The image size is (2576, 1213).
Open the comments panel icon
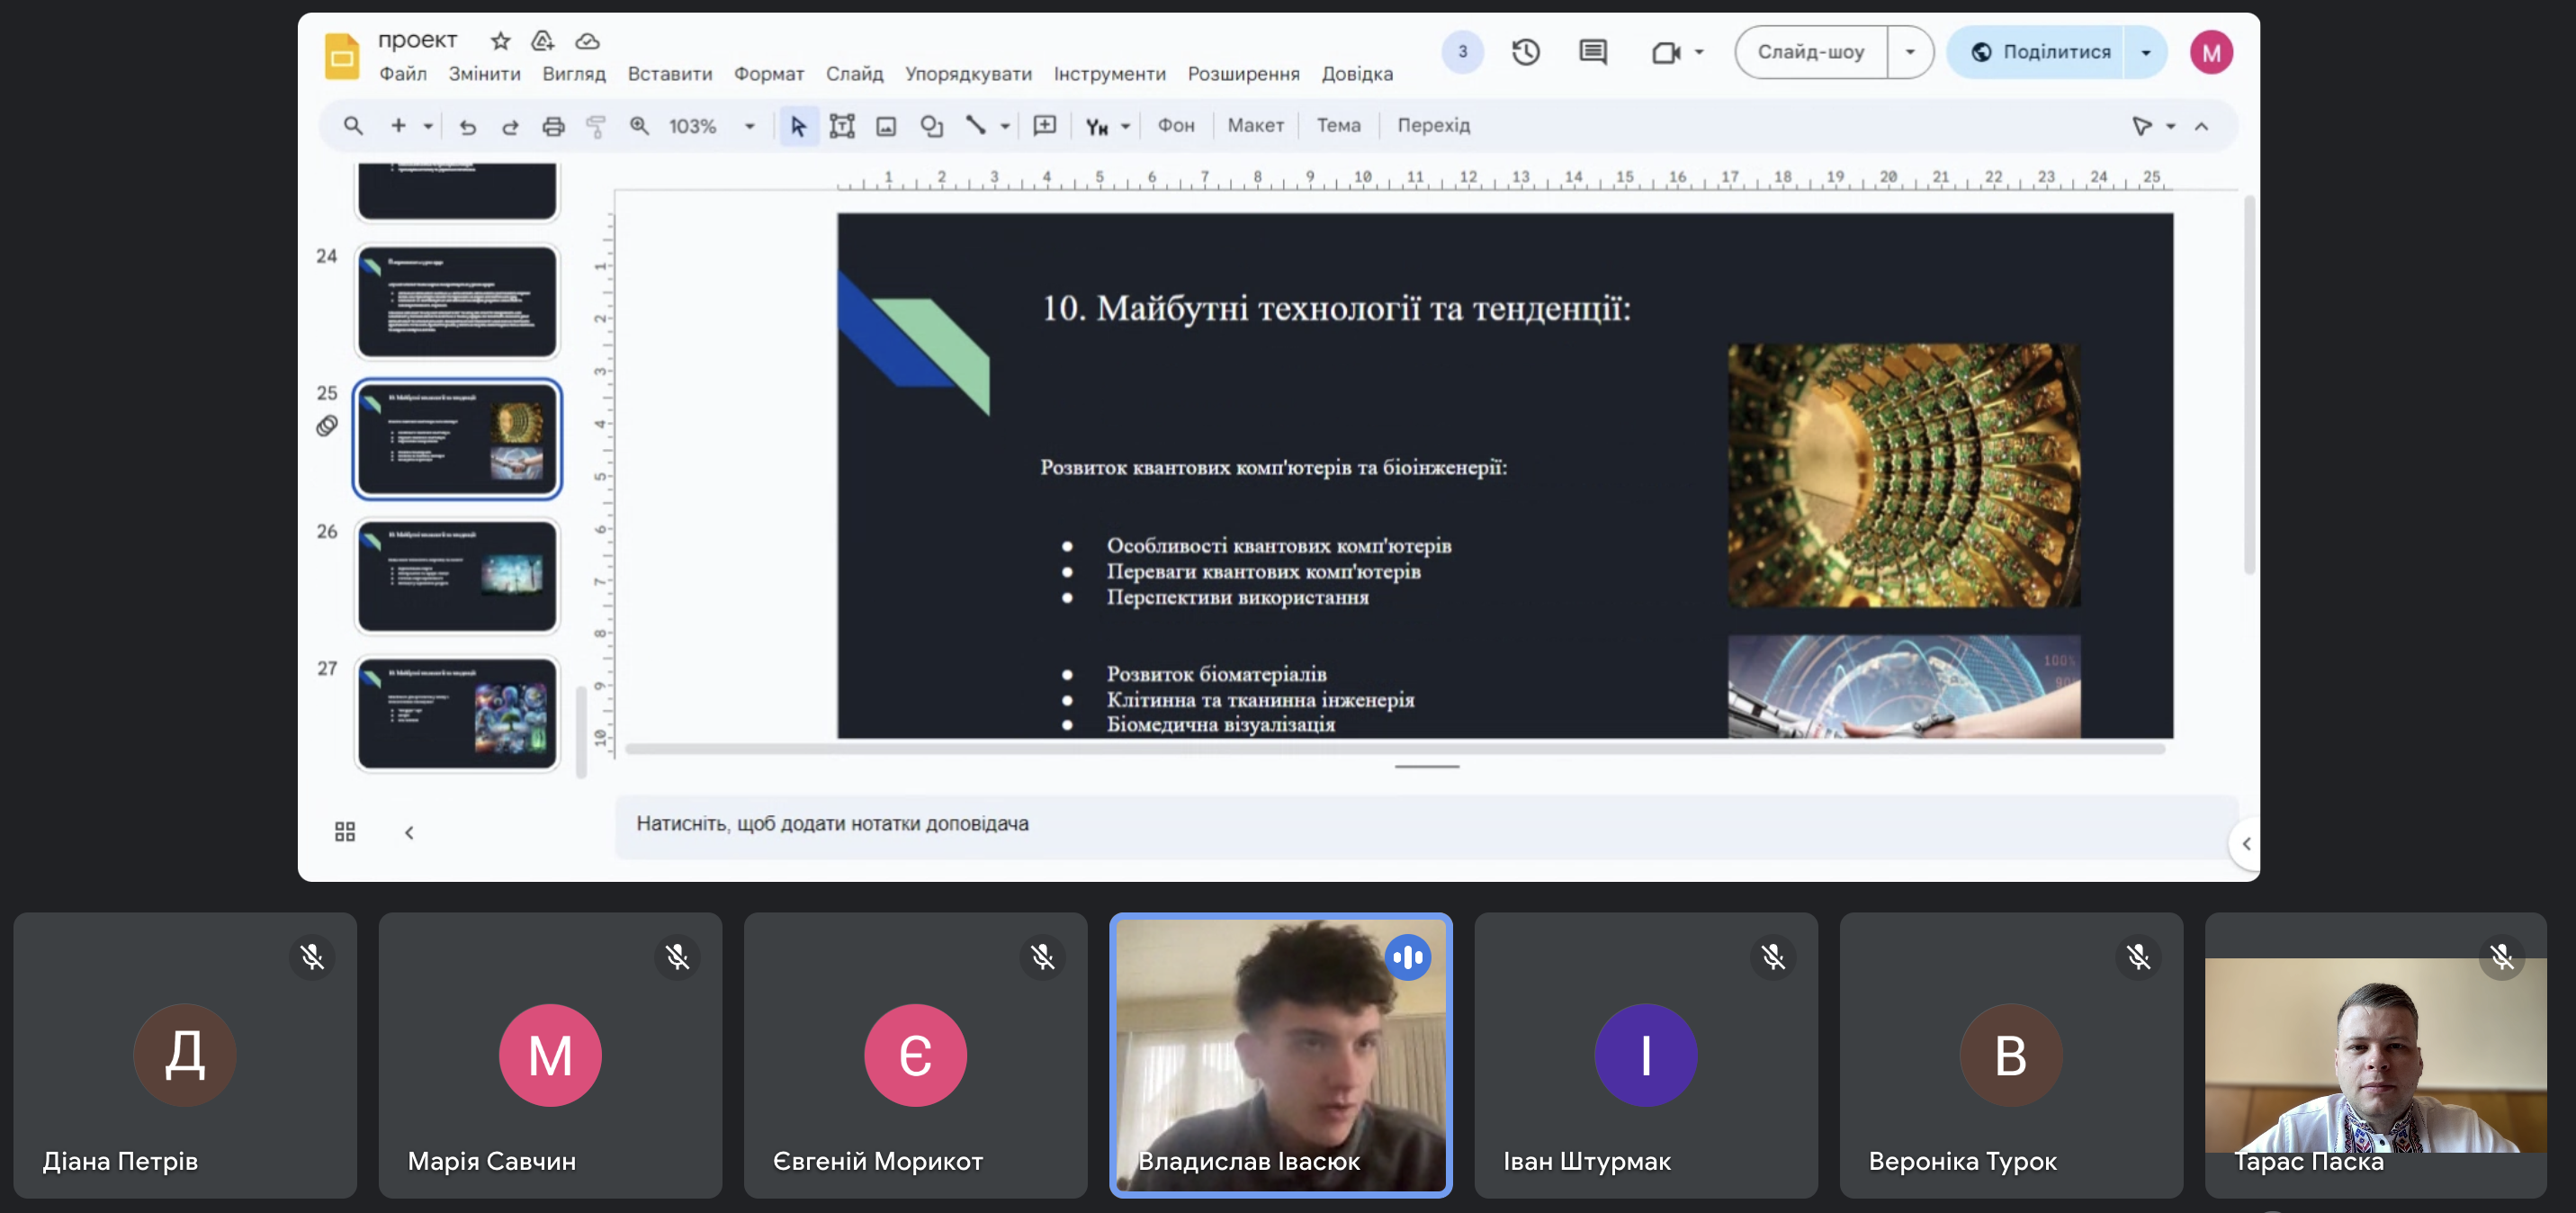pyautogui.click(x=1592, y=52)
